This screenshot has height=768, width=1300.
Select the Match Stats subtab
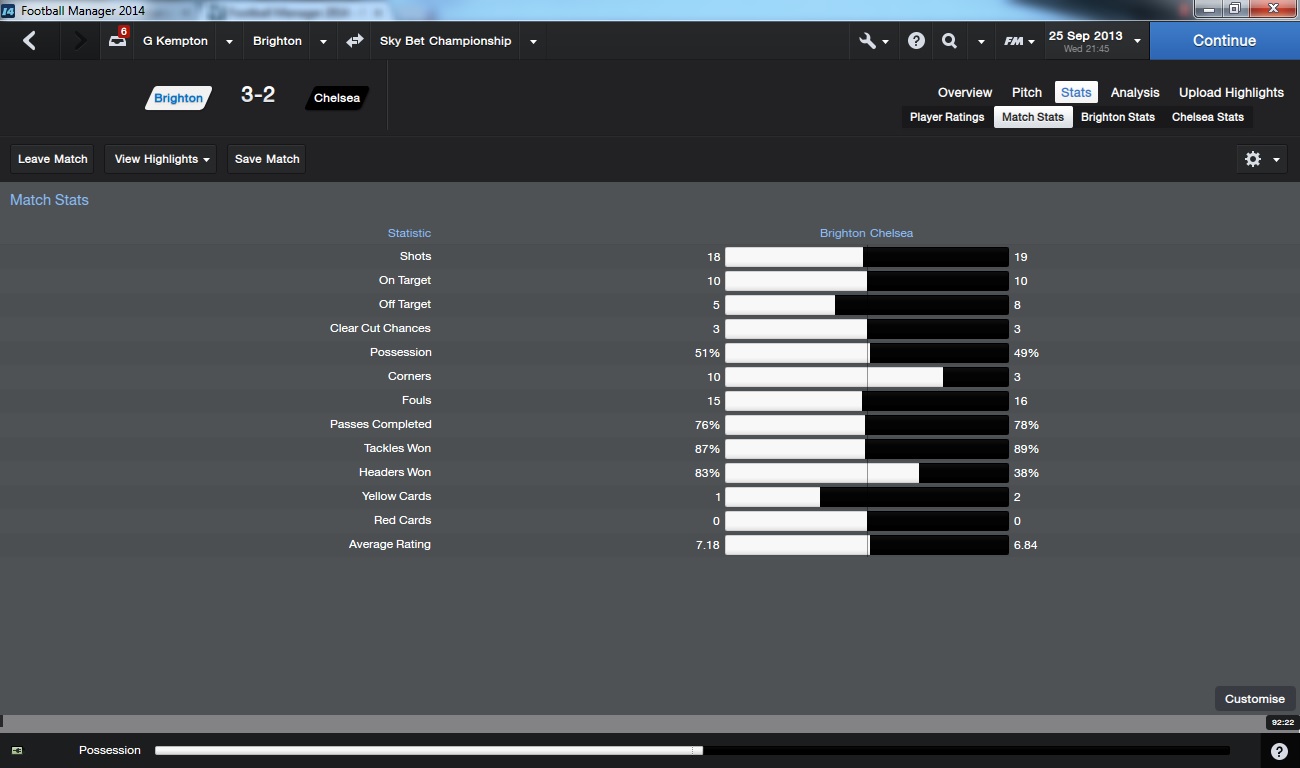tap(1033, 117)
